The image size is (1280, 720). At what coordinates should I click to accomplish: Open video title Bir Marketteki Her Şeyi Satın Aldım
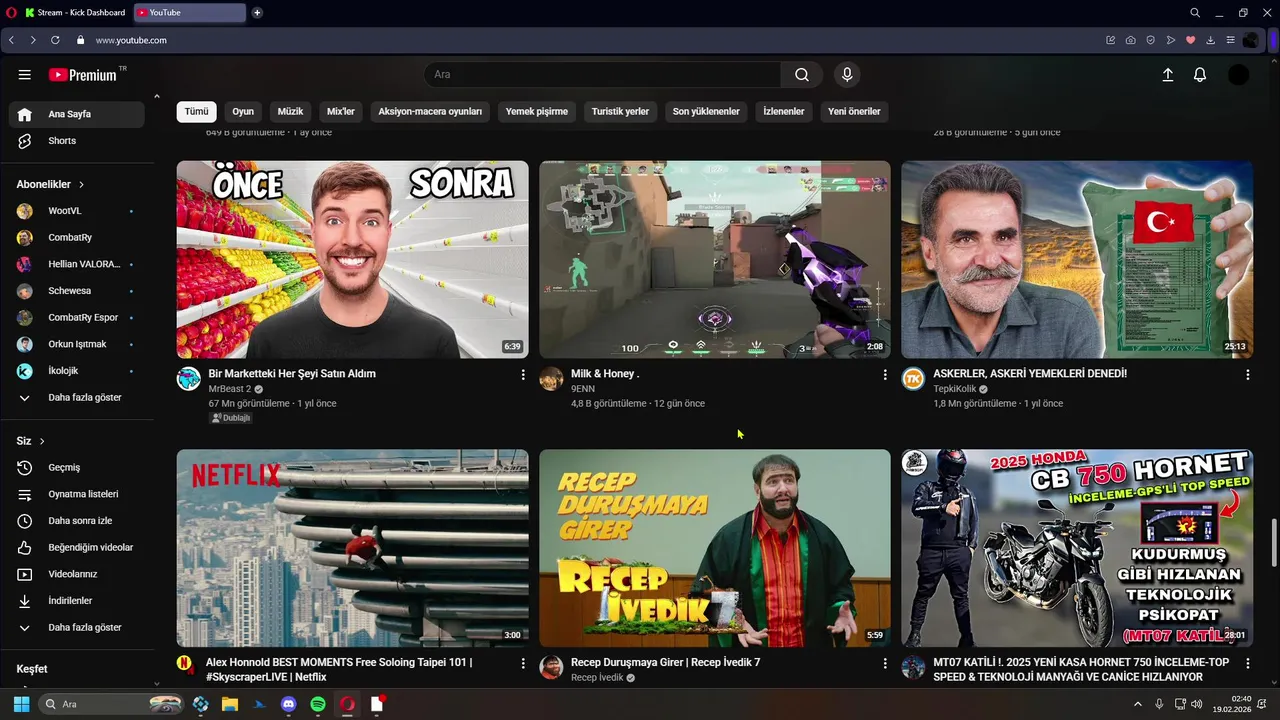[x=292, y=374]
